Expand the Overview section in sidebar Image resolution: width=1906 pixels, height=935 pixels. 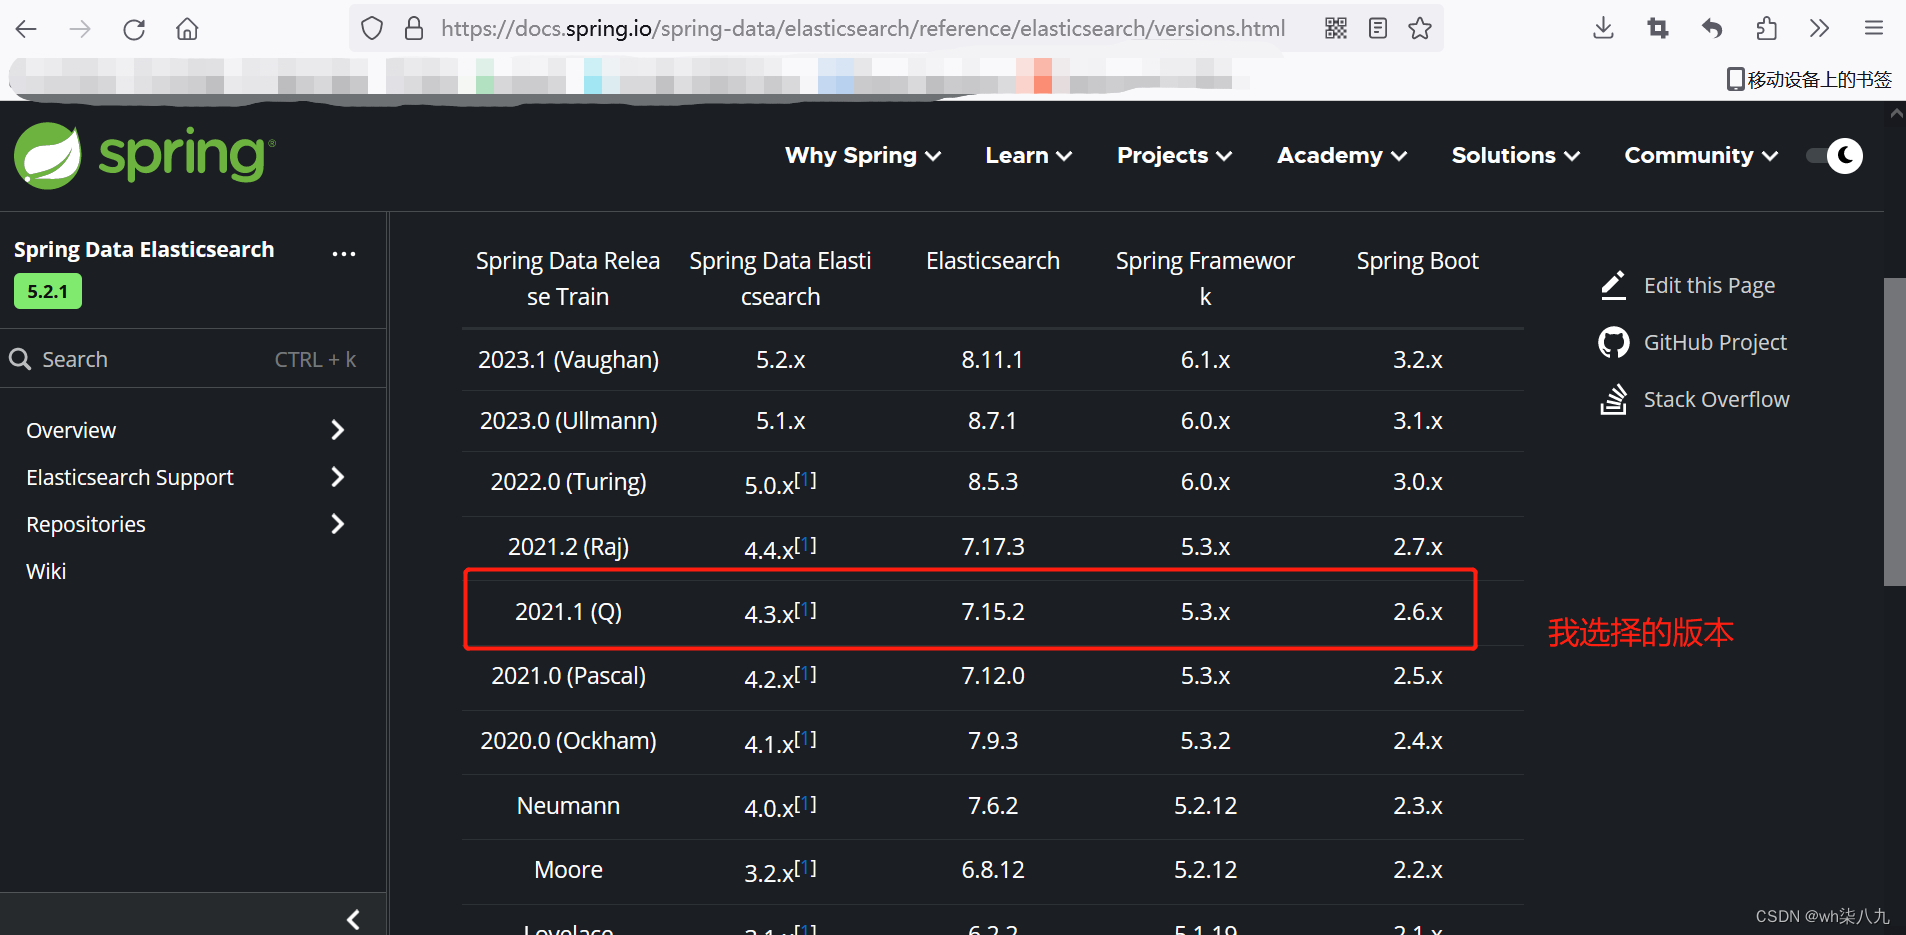337,430
